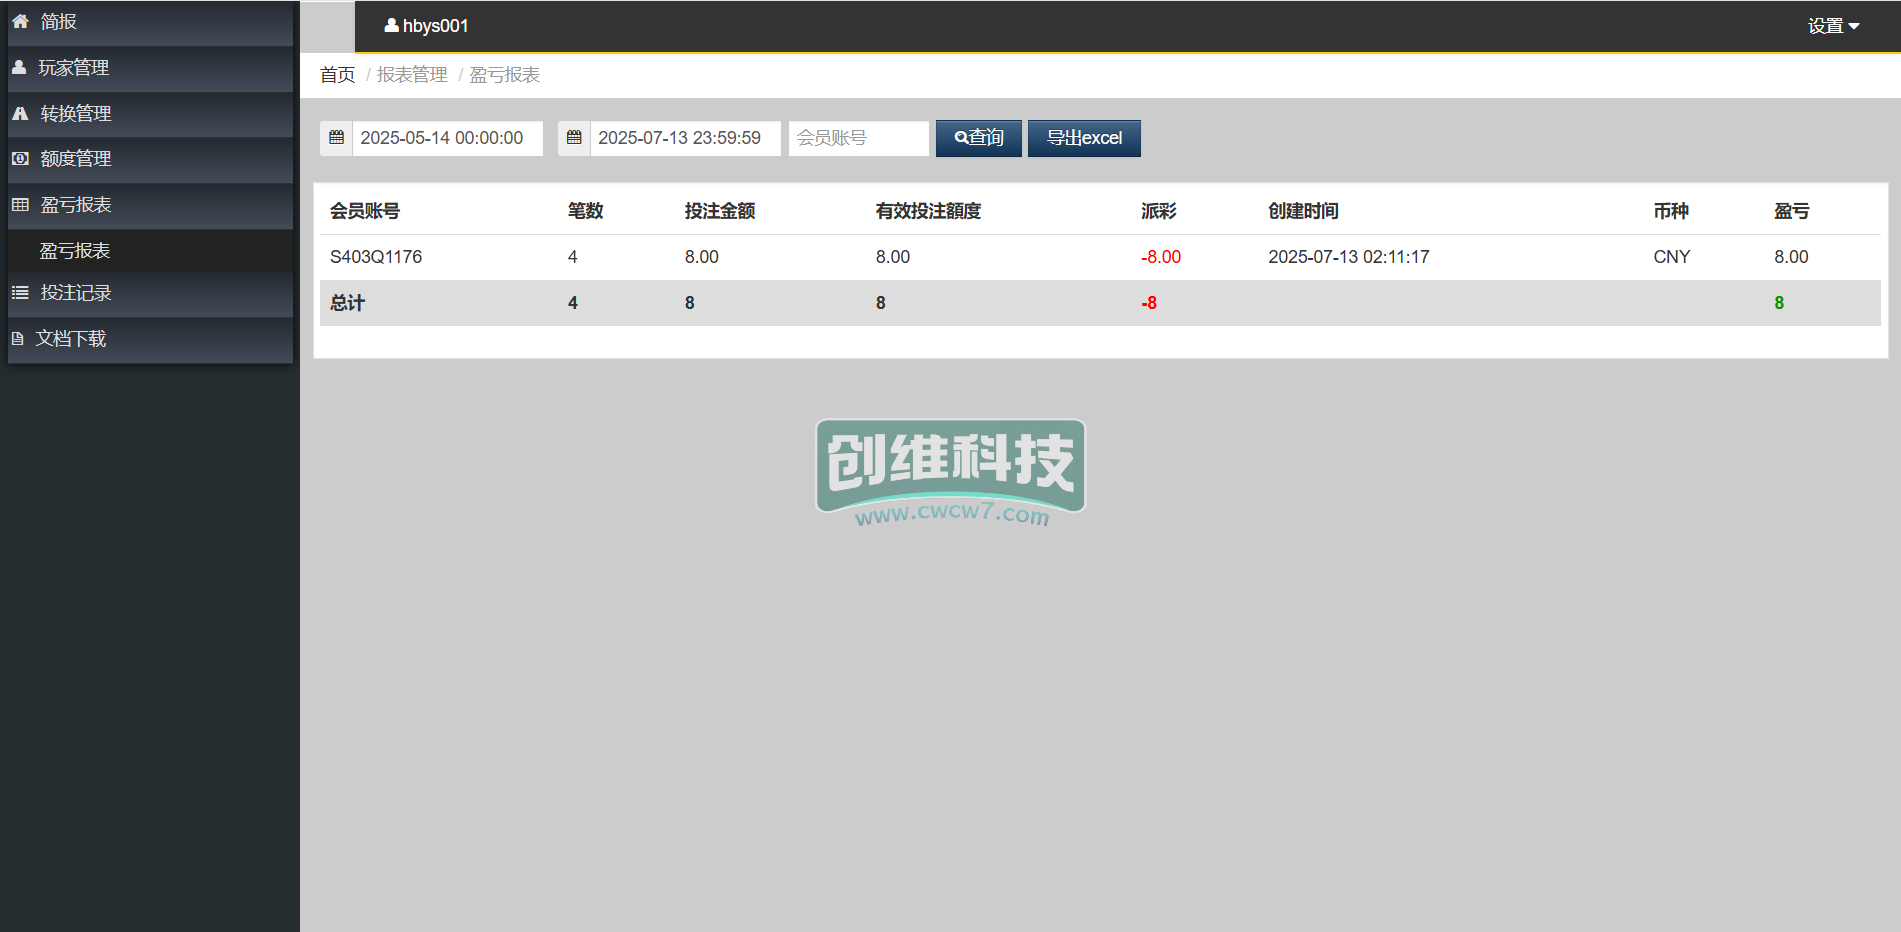Screen dimensions: 1901x932
Task: Click the 有效投注额度 column header
Action: 928,211
